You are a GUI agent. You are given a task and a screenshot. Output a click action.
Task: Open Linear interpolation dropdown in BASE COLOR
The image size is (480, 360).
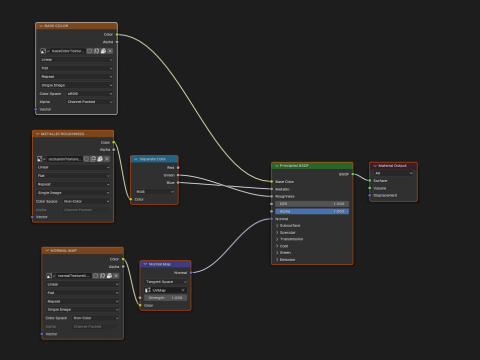coord(77,60)
